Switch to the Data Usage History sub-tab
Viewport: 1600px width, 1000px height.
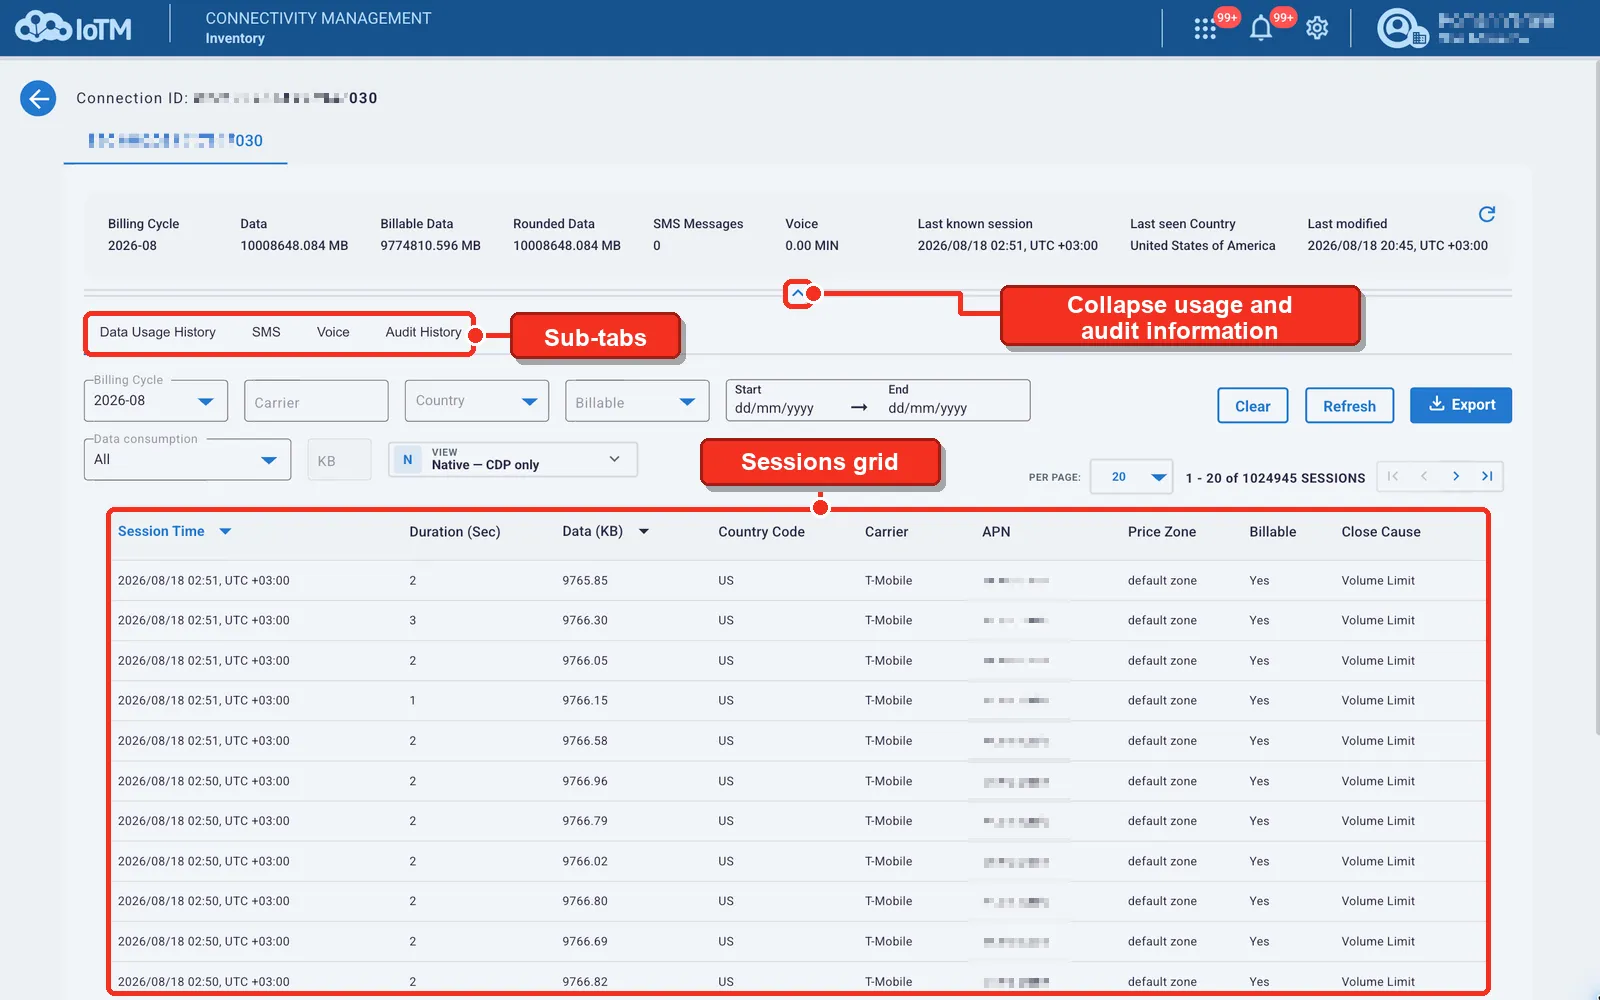pyautogui.click(x=158, y=332)
